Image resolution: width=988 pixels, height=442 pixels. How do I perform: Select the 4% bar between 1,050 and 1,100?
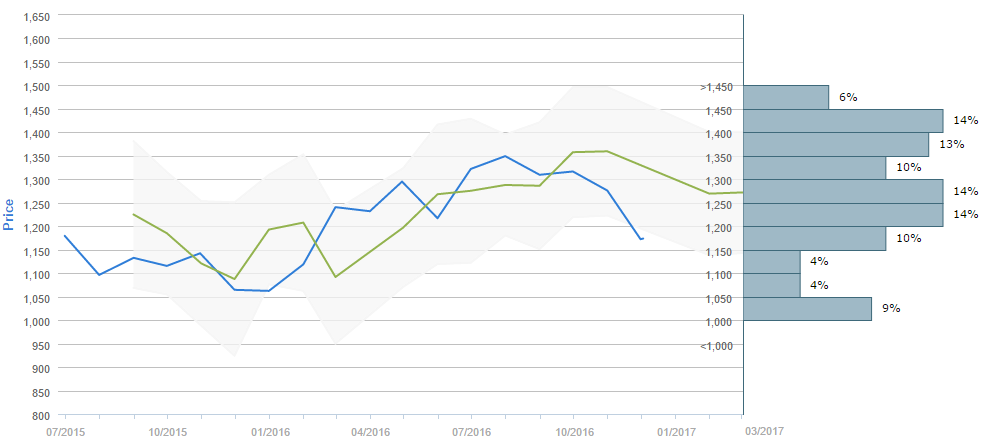coord(772,286)
